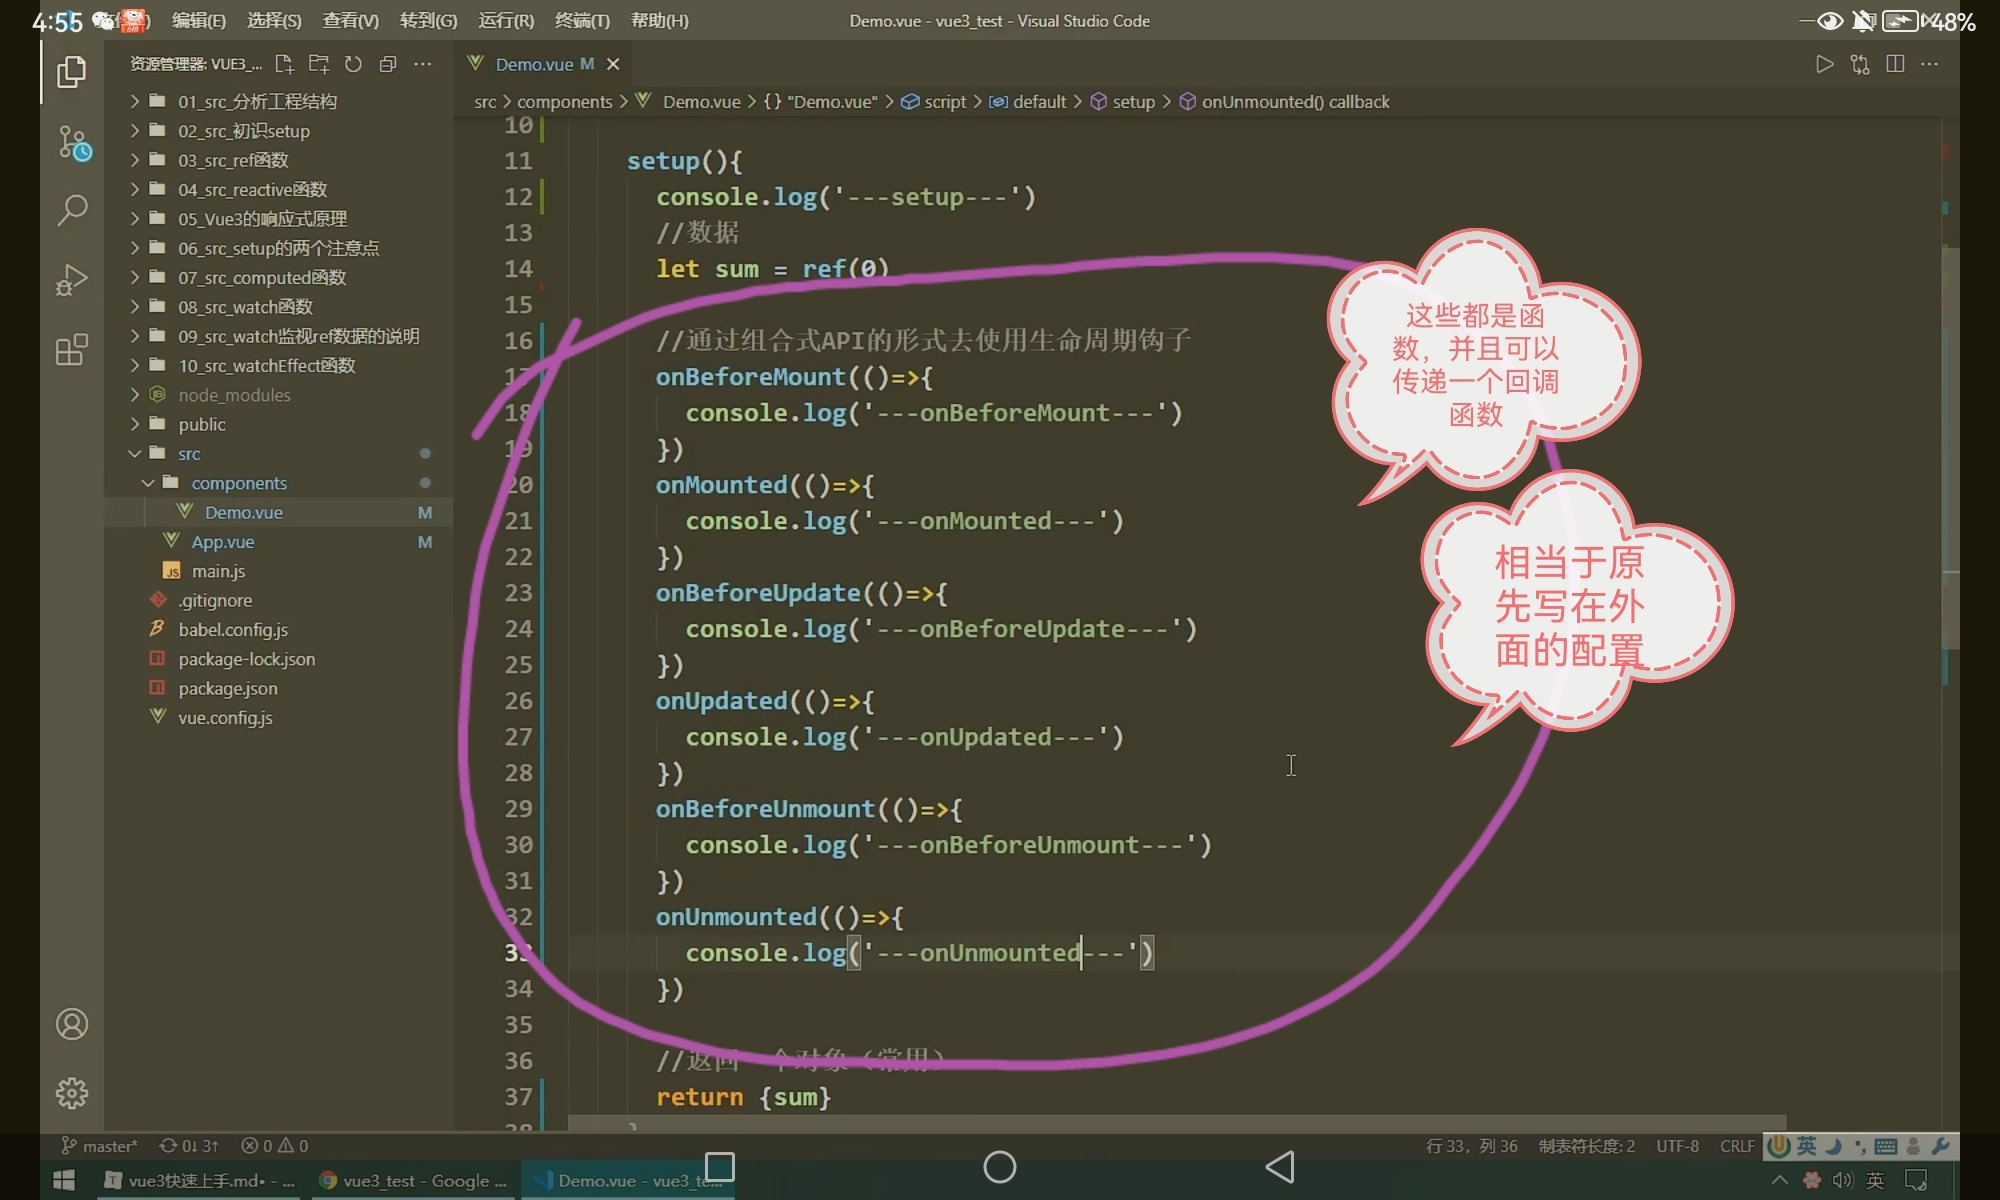The image size is (2000, 1200).
Task: Click the master branch status indicator
Action: tap(100, 1146)
